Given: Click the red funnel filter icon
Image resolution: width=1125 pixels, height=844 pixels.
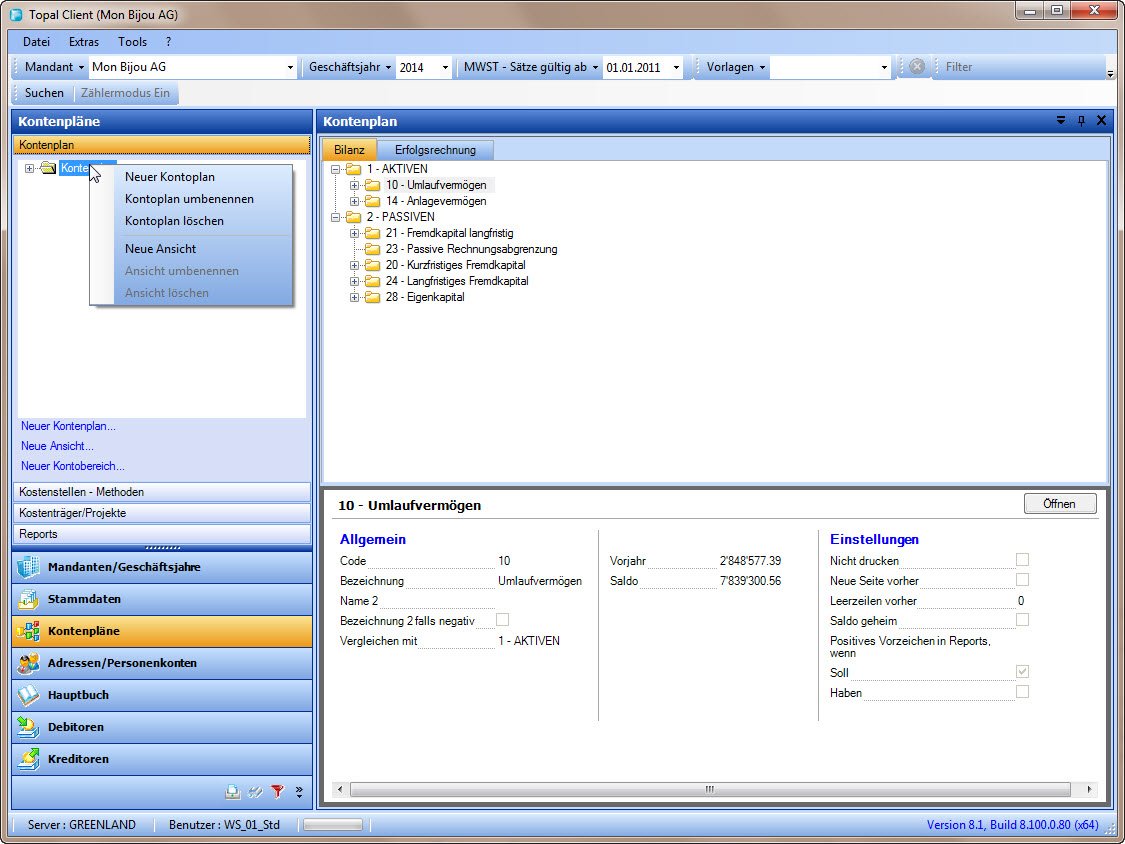Looking at the screenshot, I should pyautogui.click(x=278, y=792).
